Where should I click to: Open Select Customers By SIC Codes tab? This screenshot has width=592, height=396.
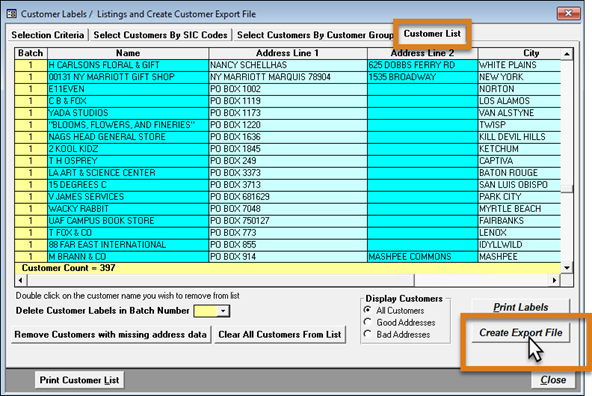pos(160,35)
